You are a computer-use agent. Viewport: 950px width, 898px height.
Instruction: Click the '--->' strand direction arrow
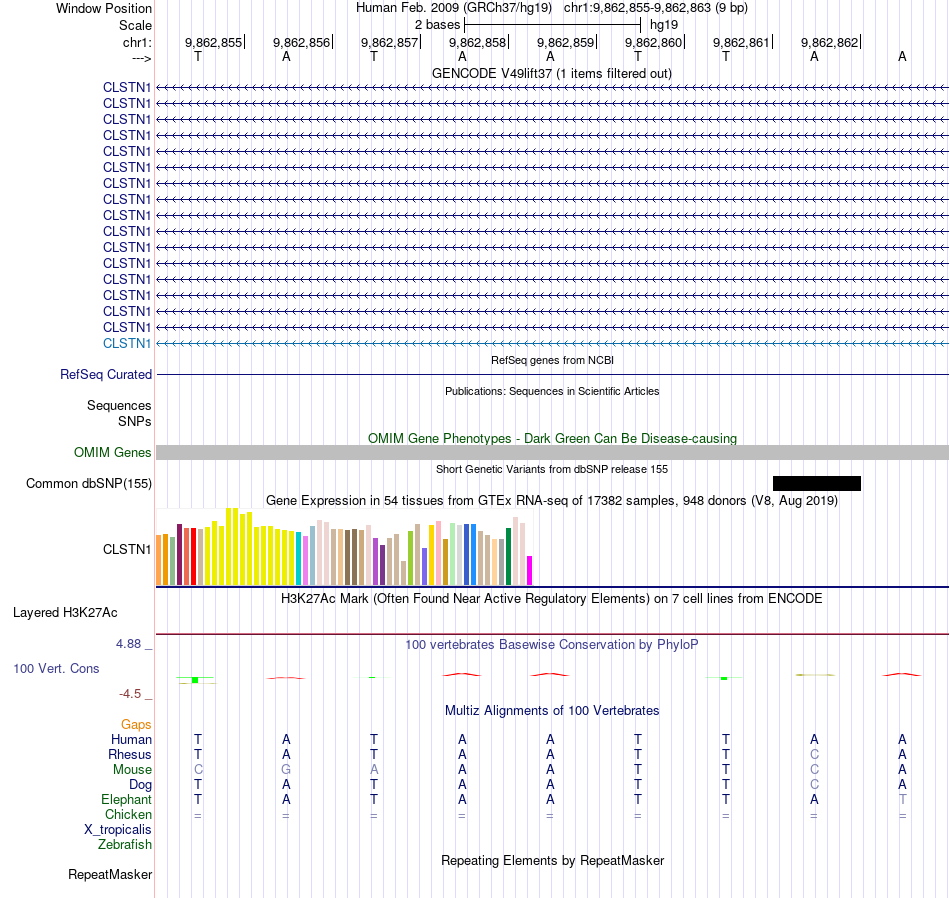click(142, 58)
